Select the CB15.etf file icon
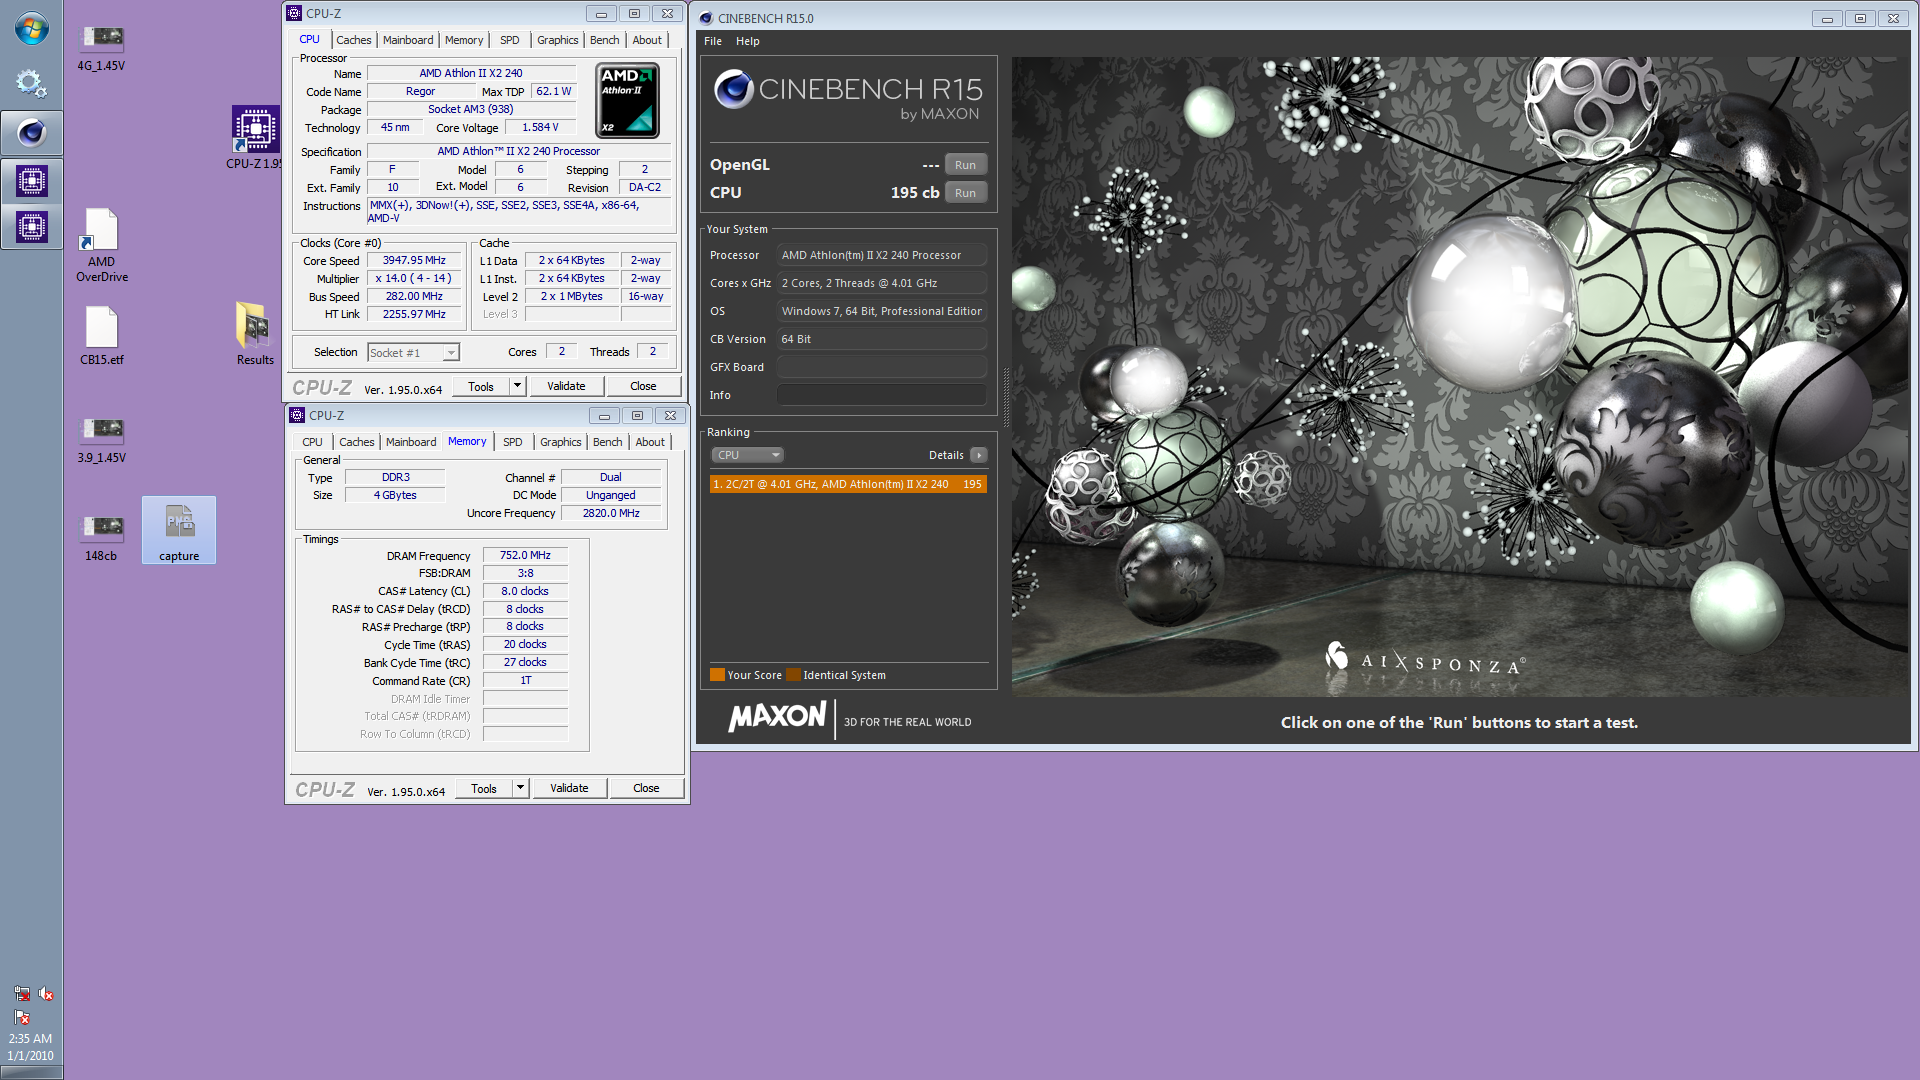This screenshot has height=1080, width=1920. (101, 335)
